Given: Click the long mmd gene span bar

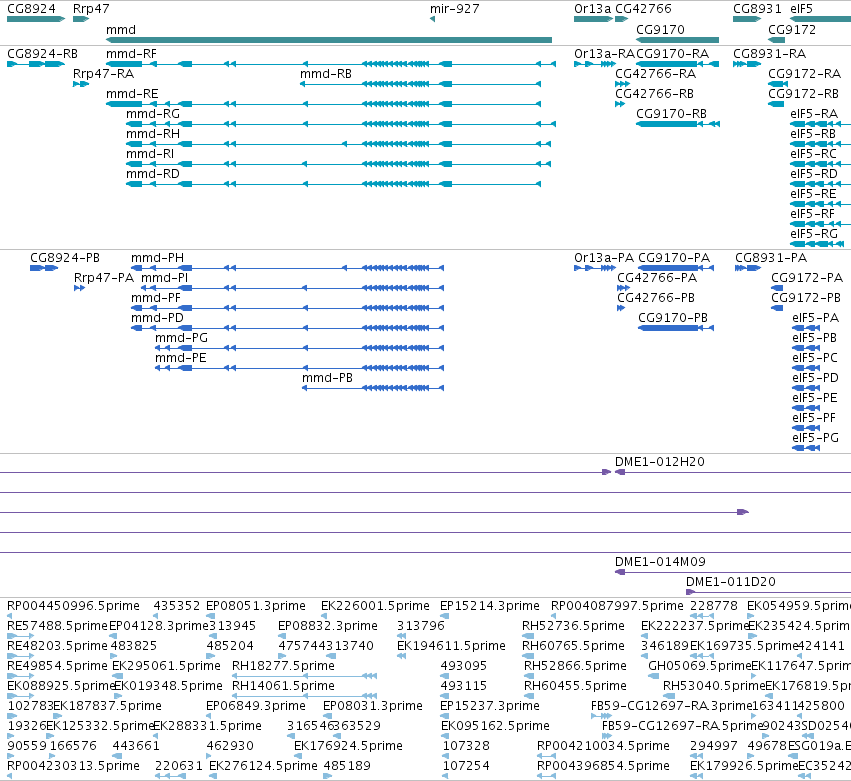Looking at the screenshot, I should 329,40.
